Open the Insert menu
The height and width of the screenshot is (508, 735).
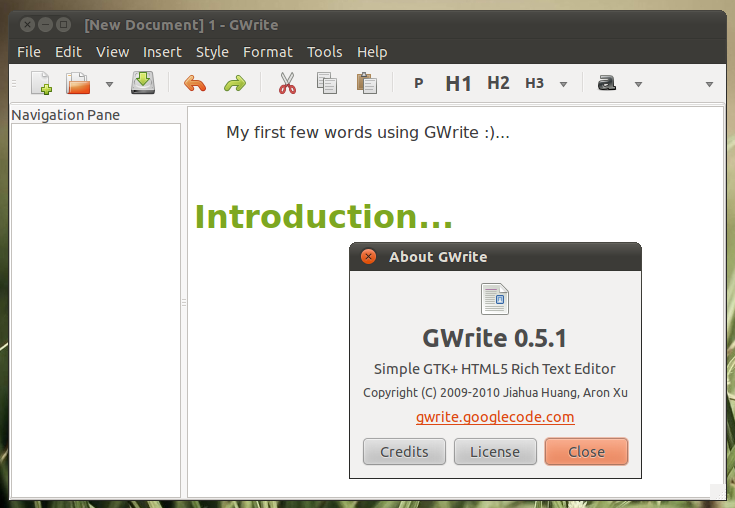(x=162, y=52)
